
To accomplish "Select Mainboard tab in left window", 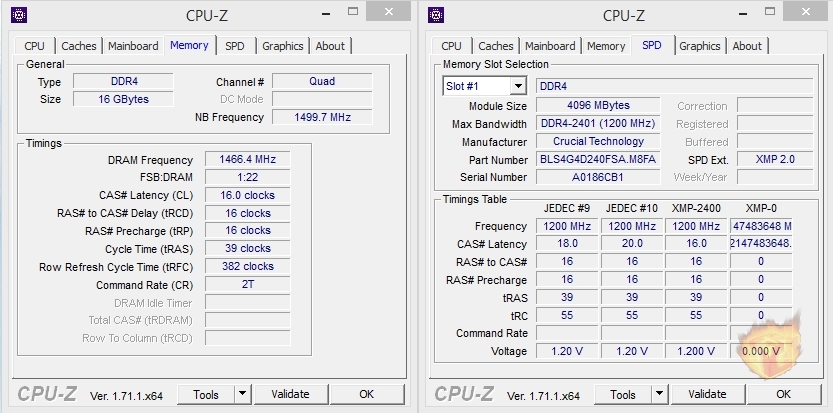I will click(133, 46).
